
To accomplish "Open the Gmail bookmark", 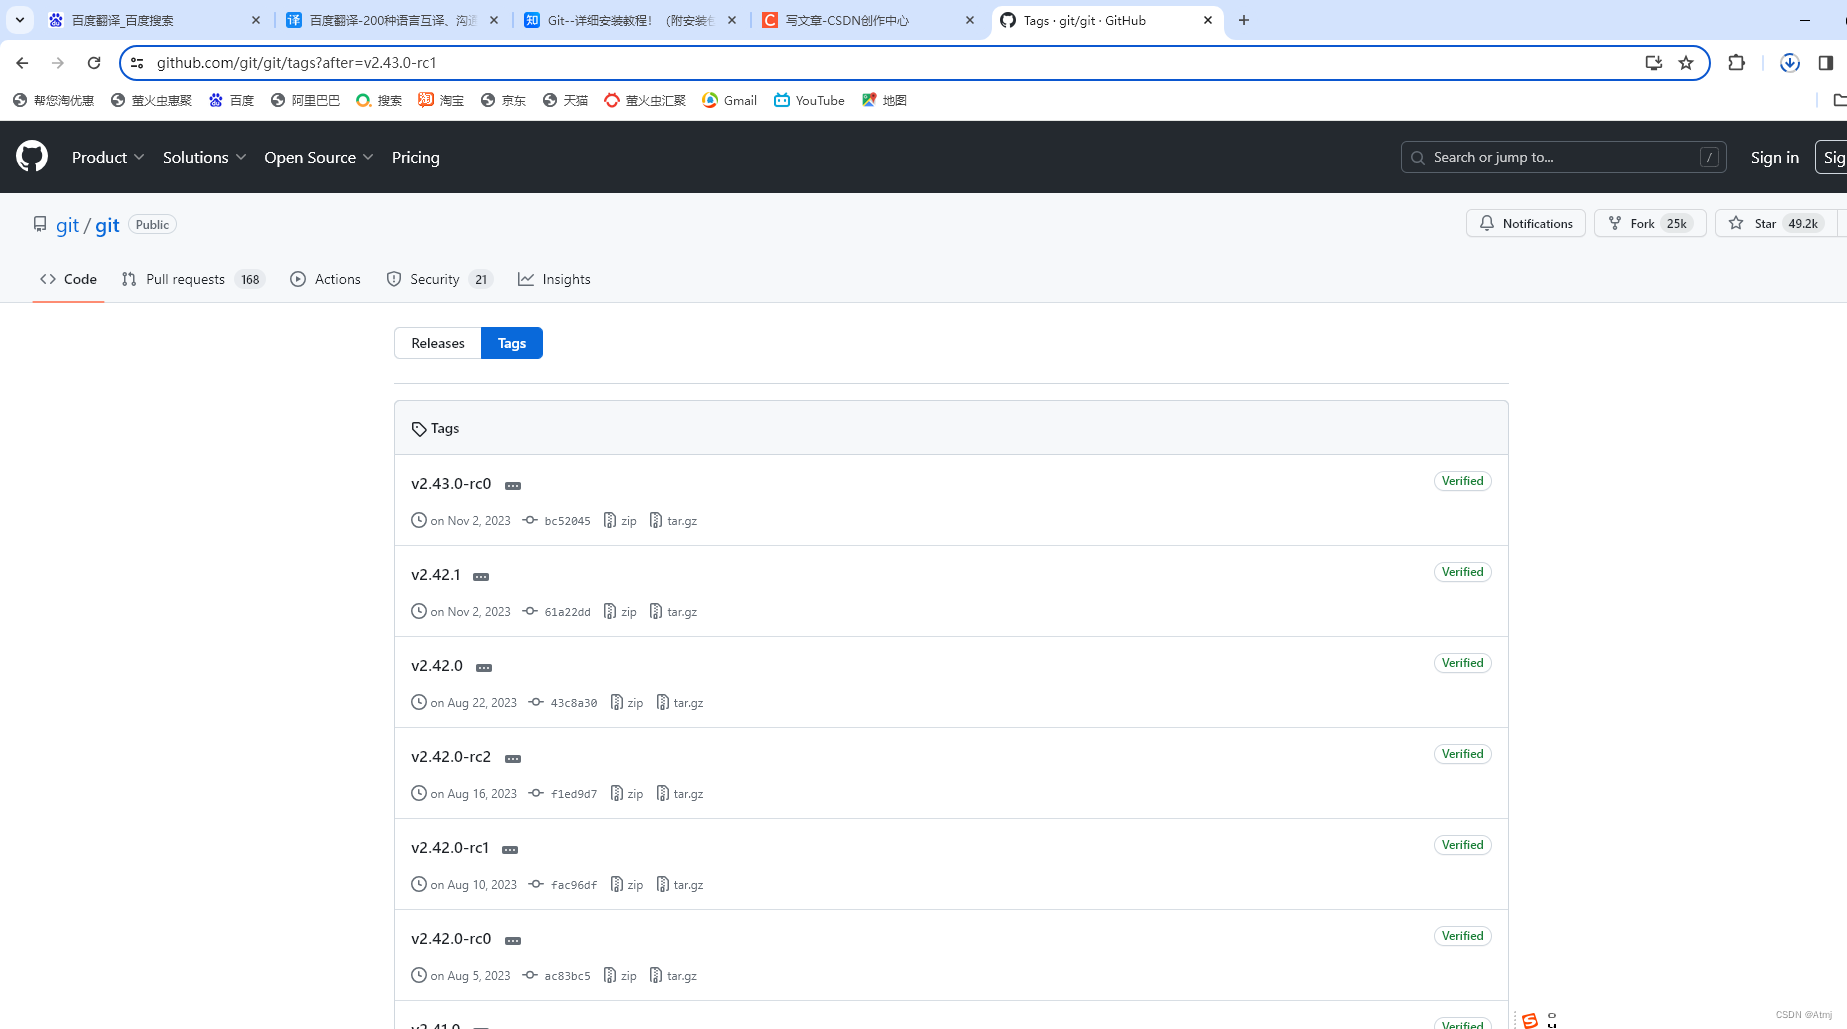I will 730,100.
